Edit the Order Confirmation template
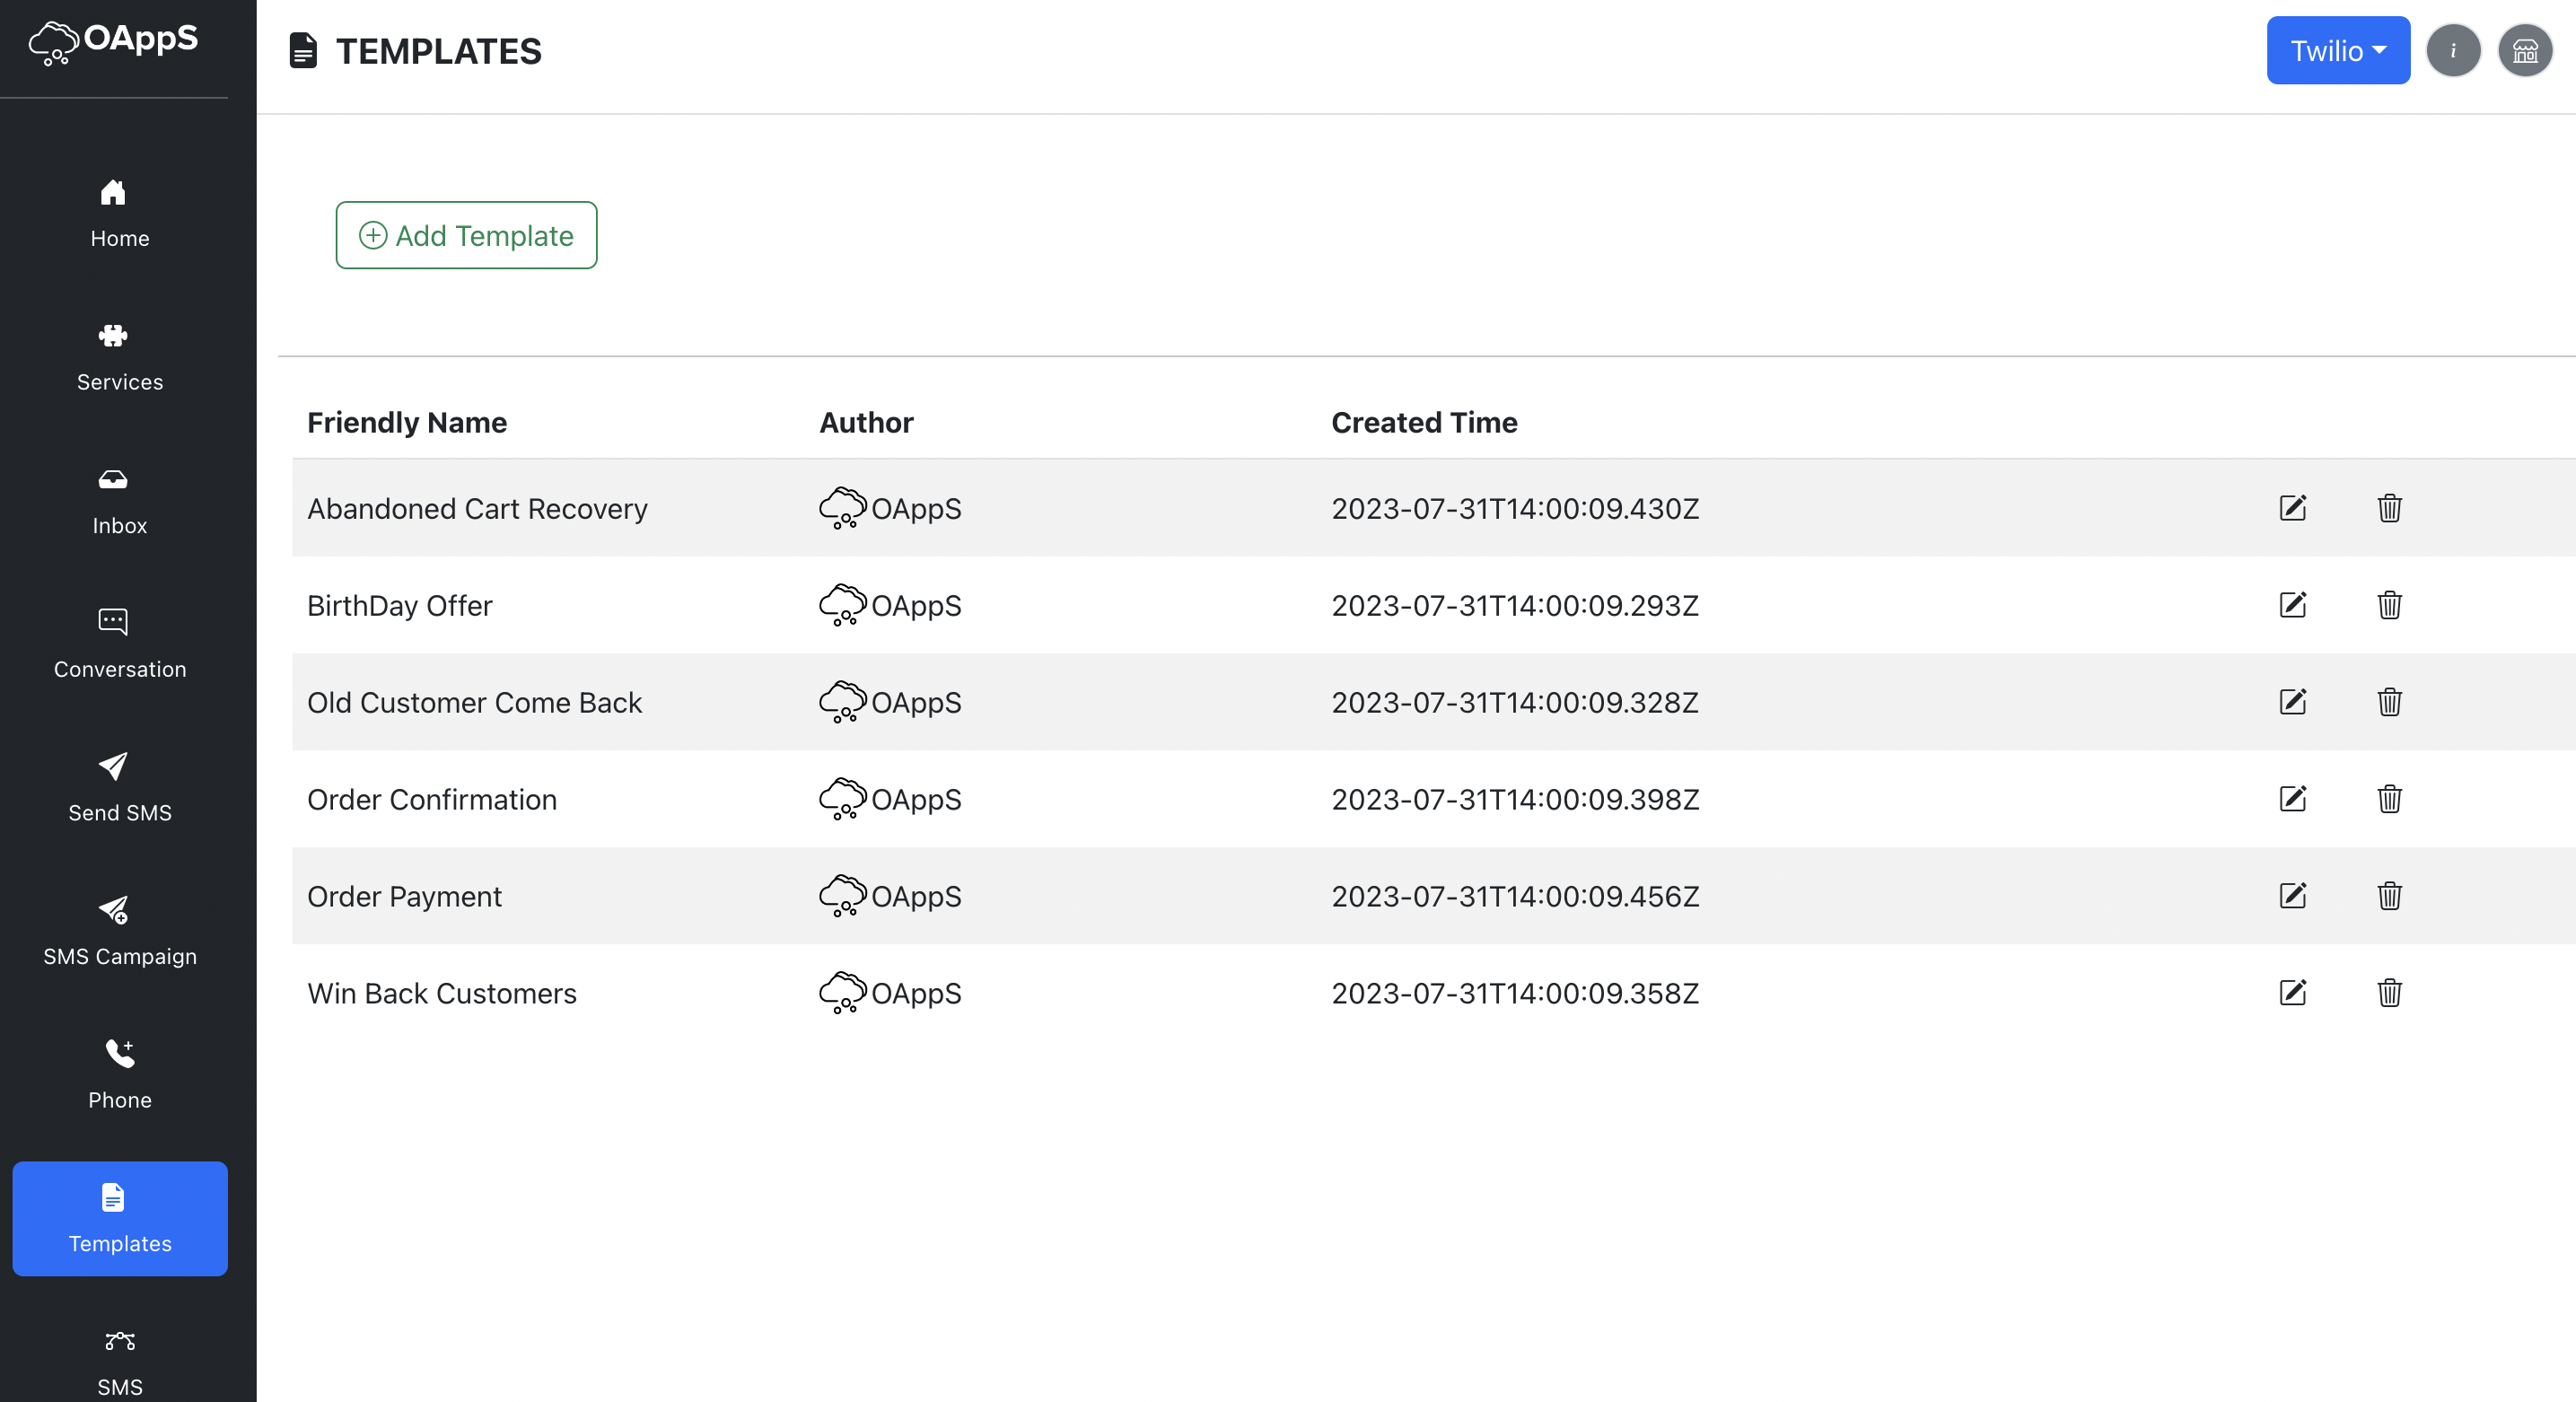The height and width of the screenshot is (1402, 2576). 2292,799
